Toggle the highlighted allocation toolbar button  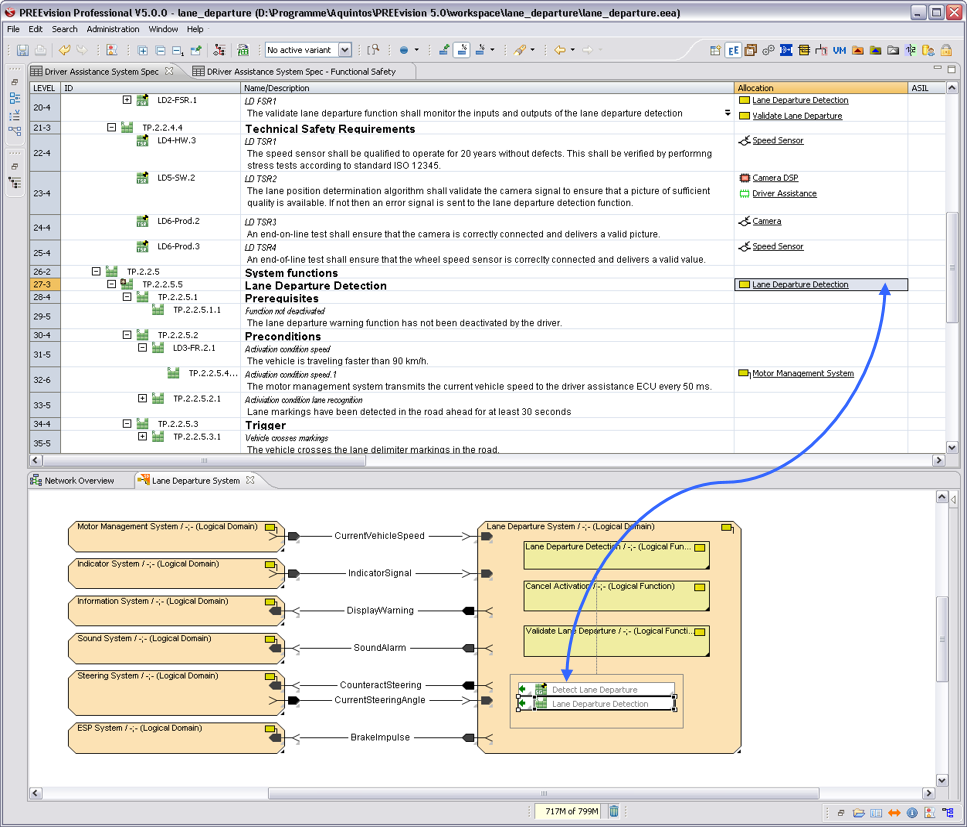[462, 50]
